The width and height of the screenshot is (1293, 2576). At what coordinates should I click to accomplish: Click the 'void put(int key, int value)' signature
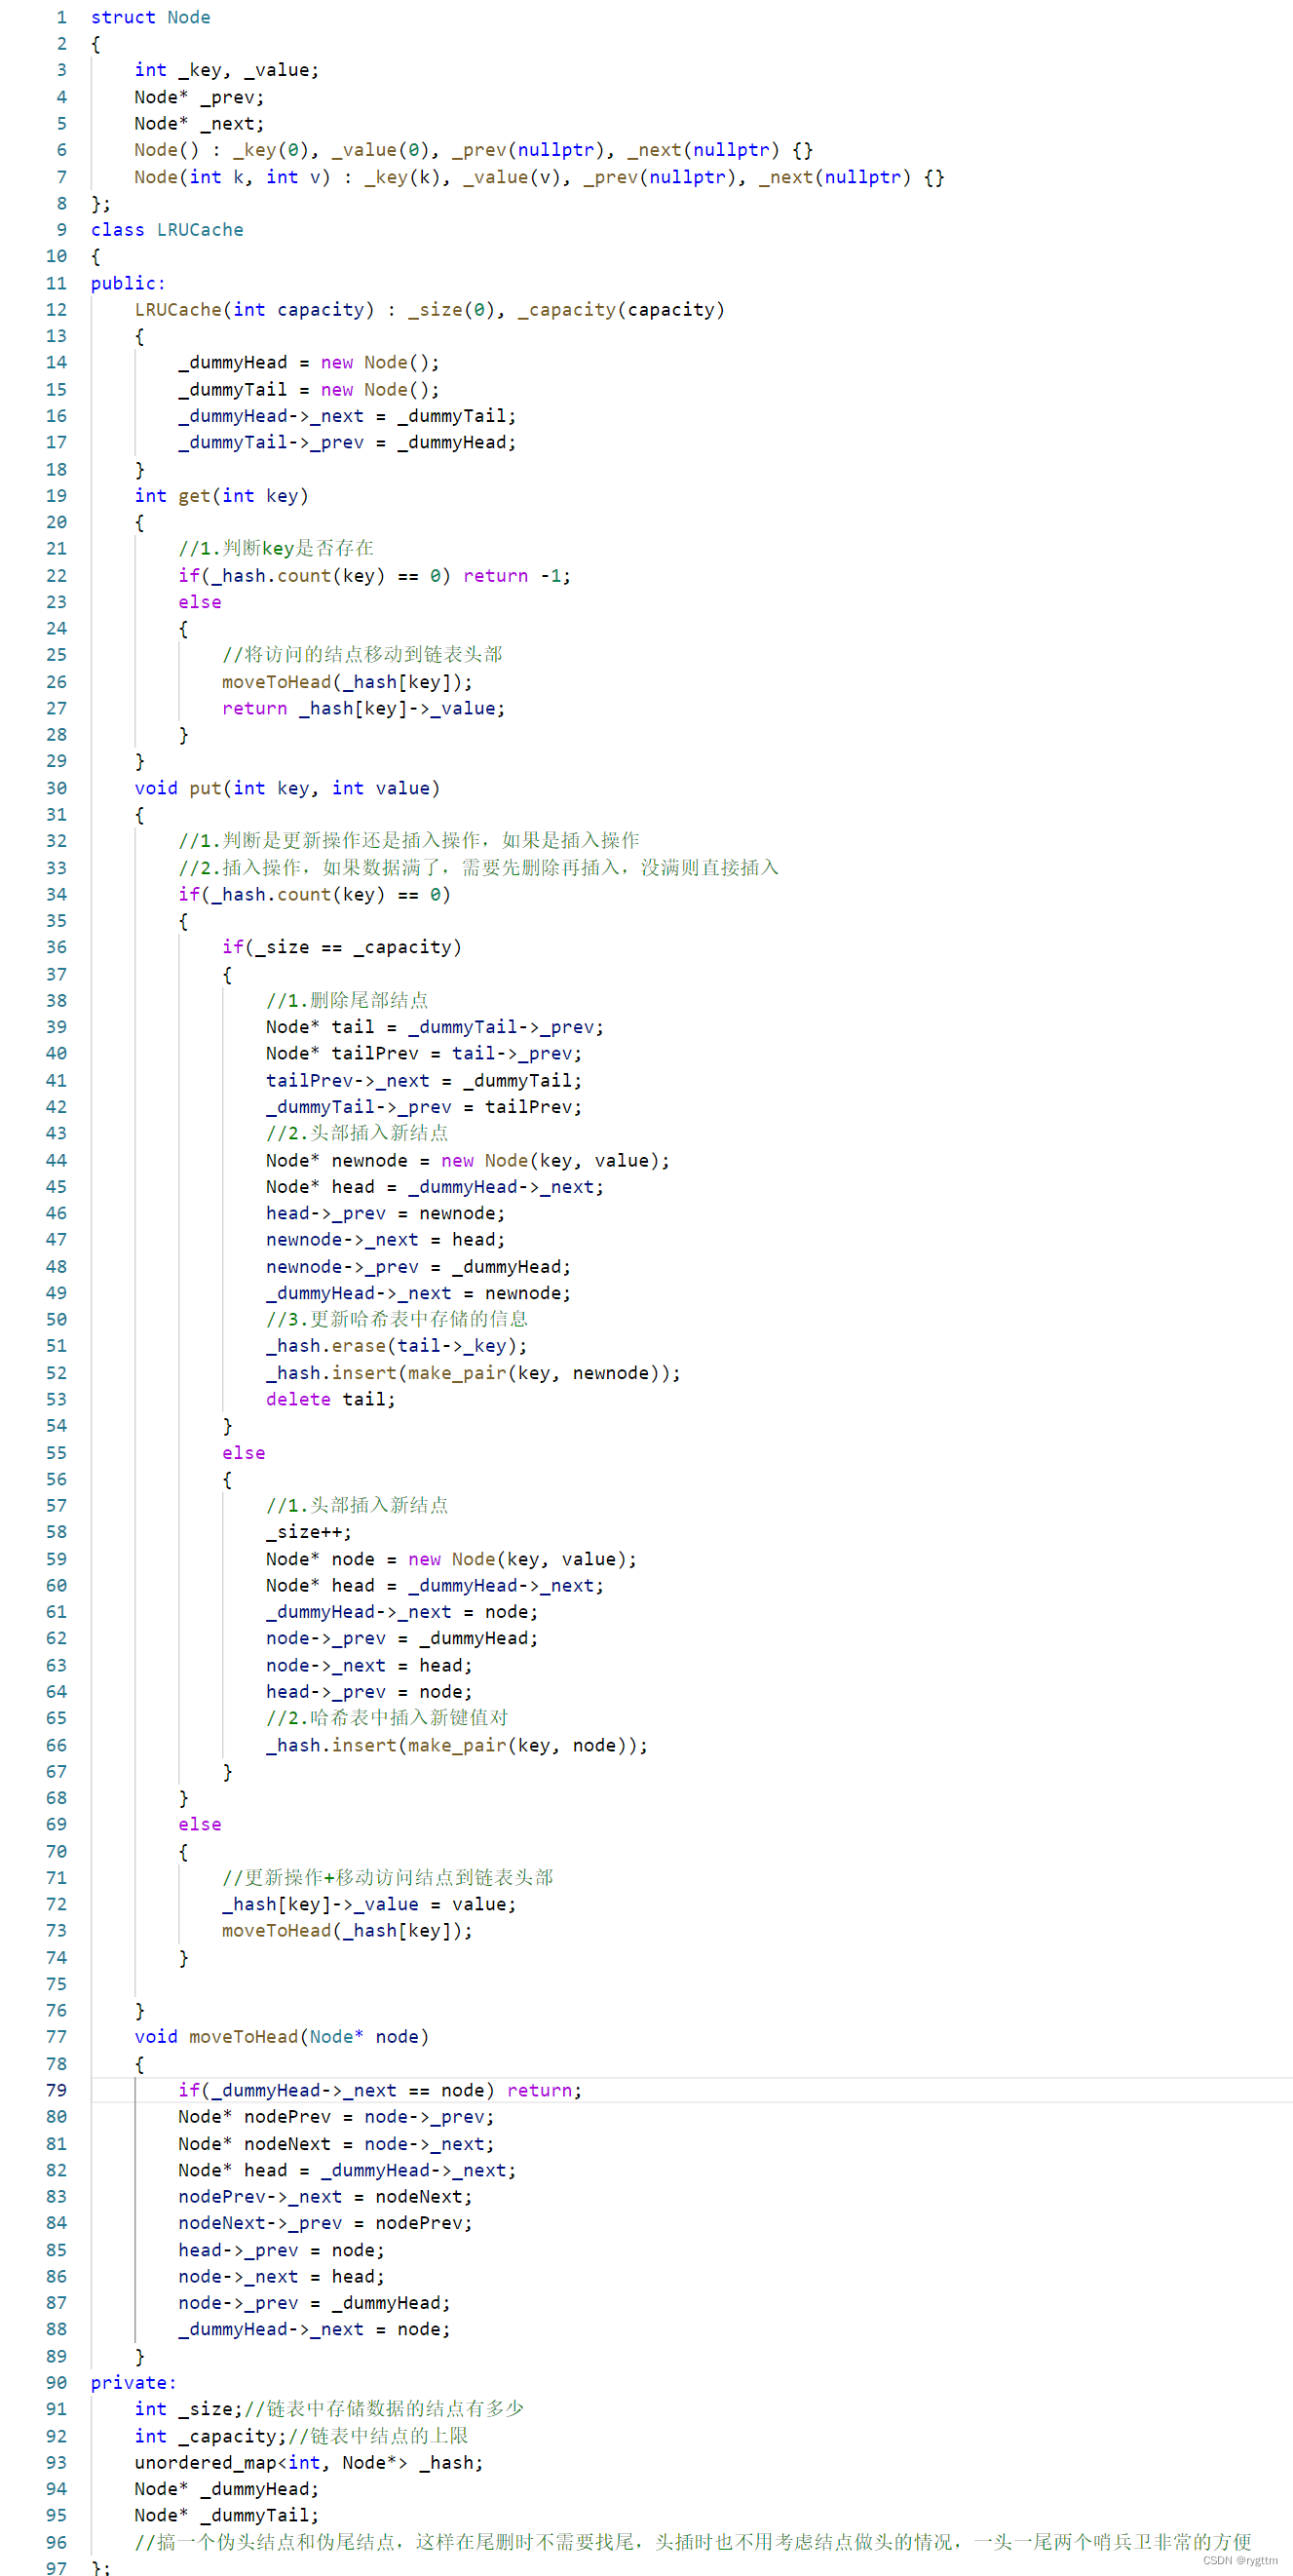(287, 788)
